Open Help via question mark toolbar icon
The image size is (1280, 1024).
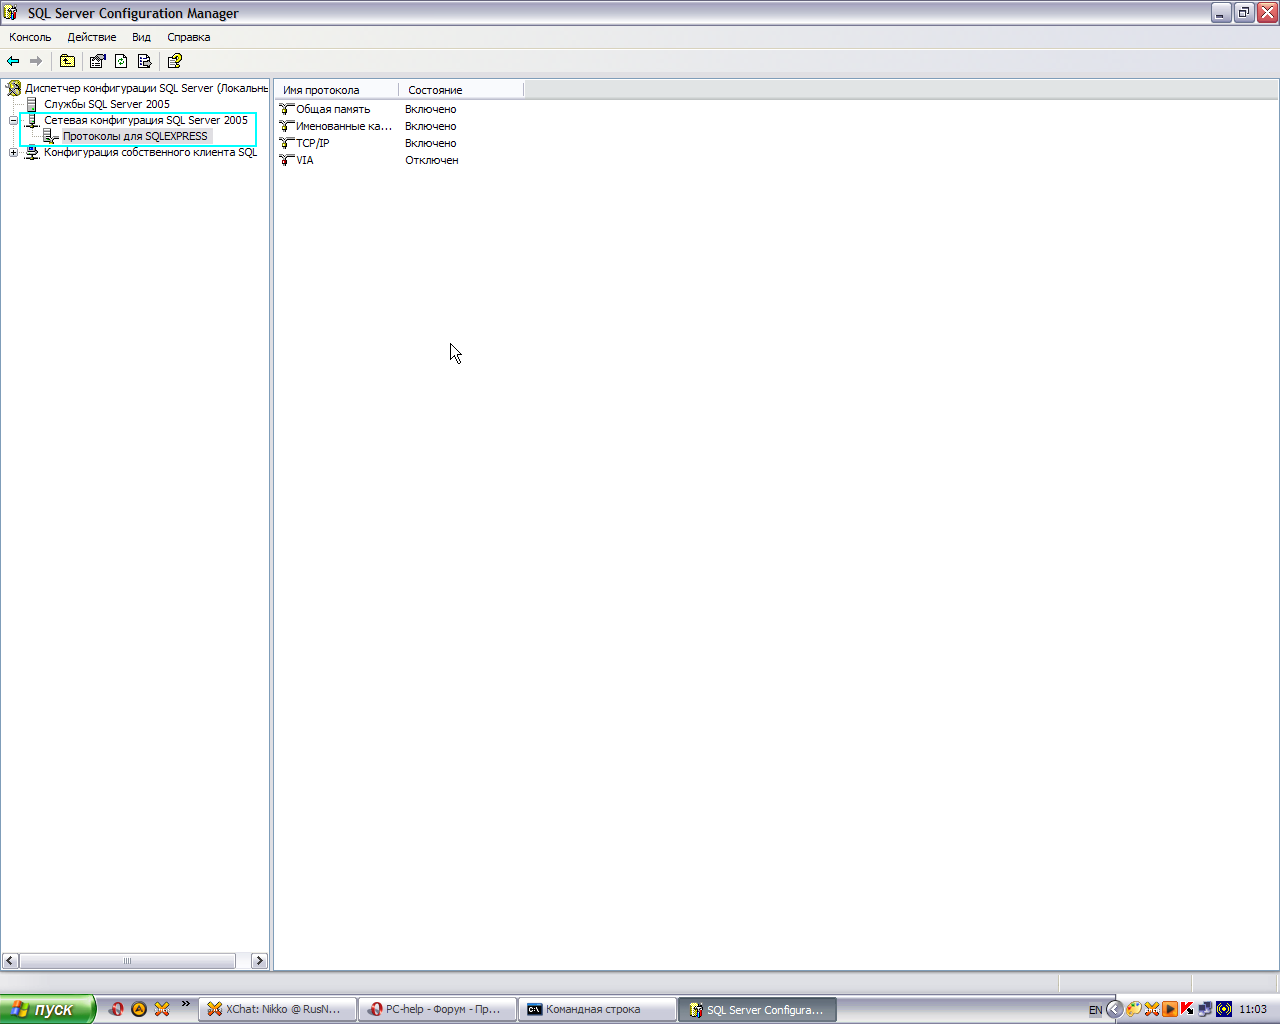point(174,61)
